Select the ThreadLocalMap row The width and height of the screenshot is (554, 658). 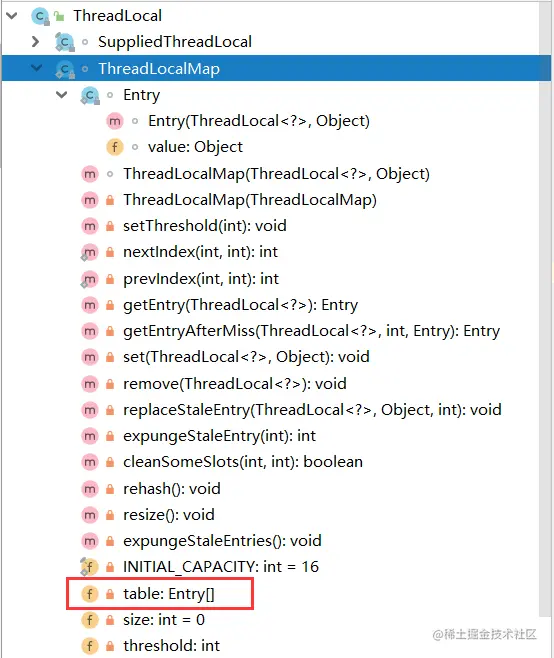click(276, 68)
